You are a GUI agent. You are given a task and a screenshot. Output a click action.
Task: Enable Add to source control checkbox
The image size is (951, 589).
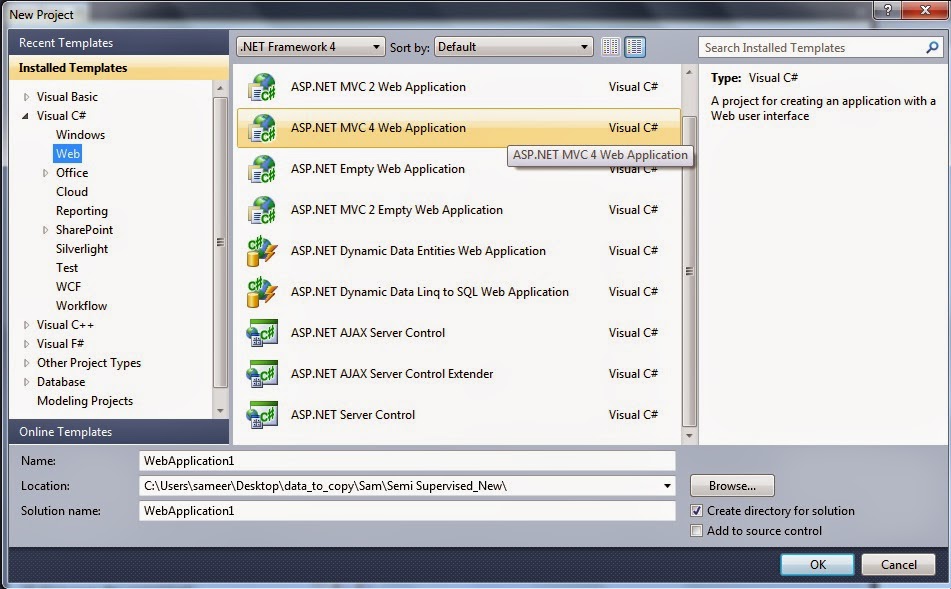pyautogui.click(x=697, y=531)
